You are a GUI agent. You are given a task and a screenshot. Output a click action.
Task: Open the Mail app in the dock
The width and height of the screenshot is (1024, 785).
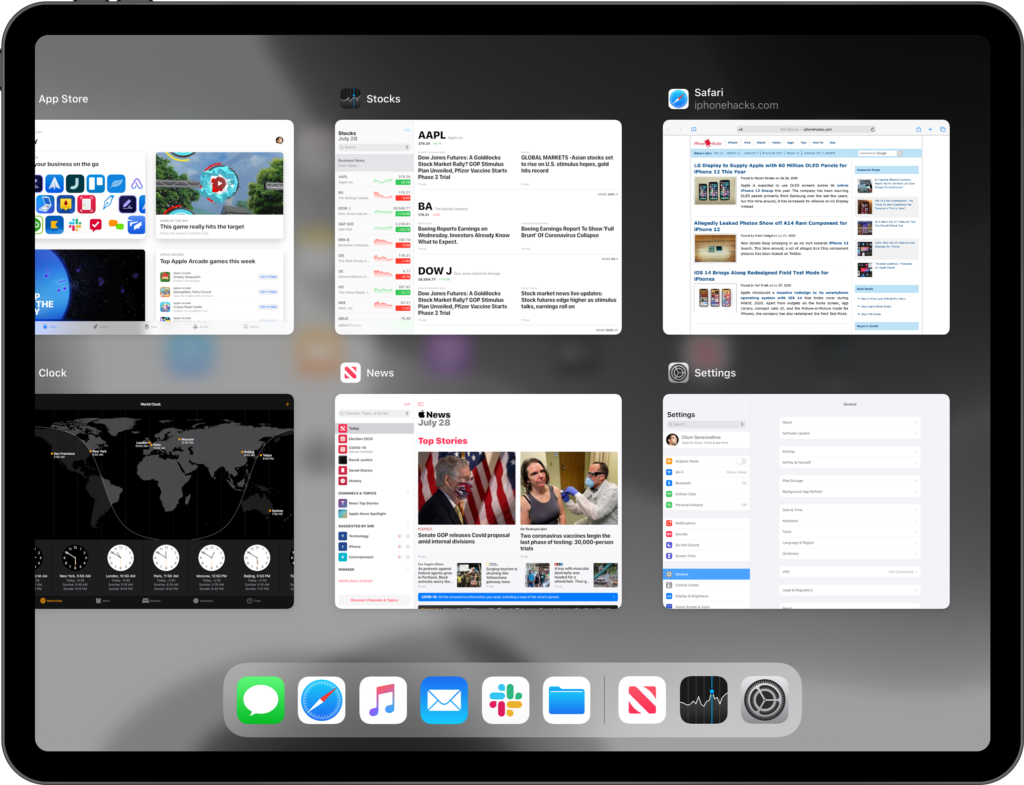(x=444, y=699)
